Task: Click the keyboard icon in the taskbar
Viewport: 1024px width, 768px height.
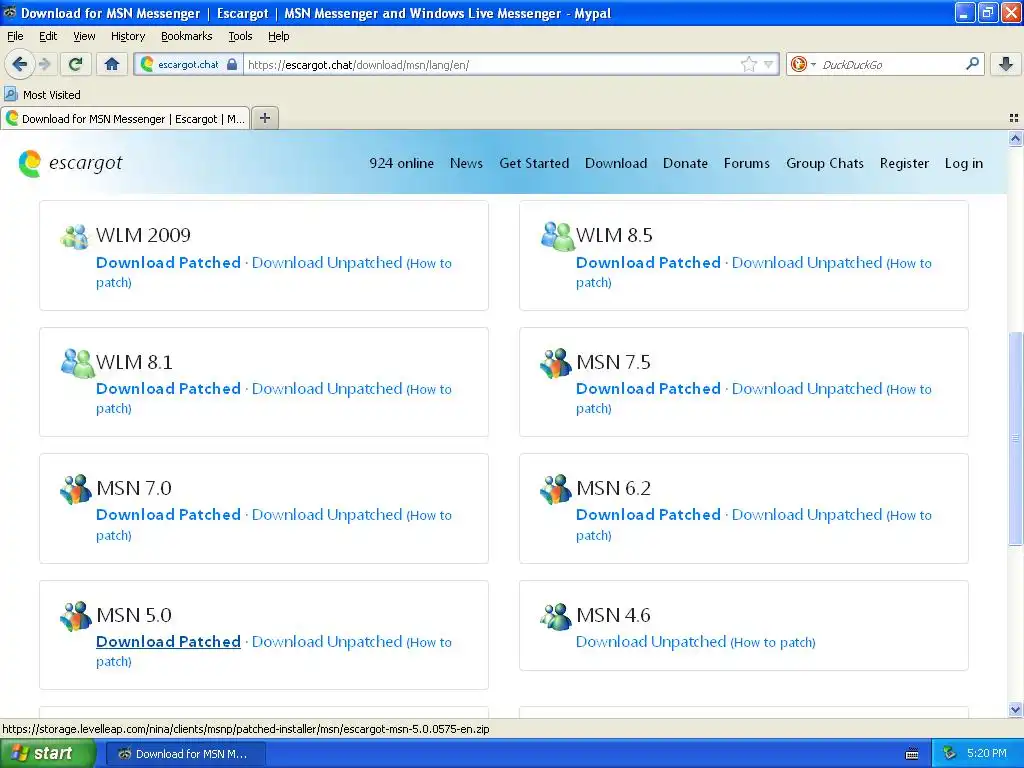Action: tap(912, 754)
